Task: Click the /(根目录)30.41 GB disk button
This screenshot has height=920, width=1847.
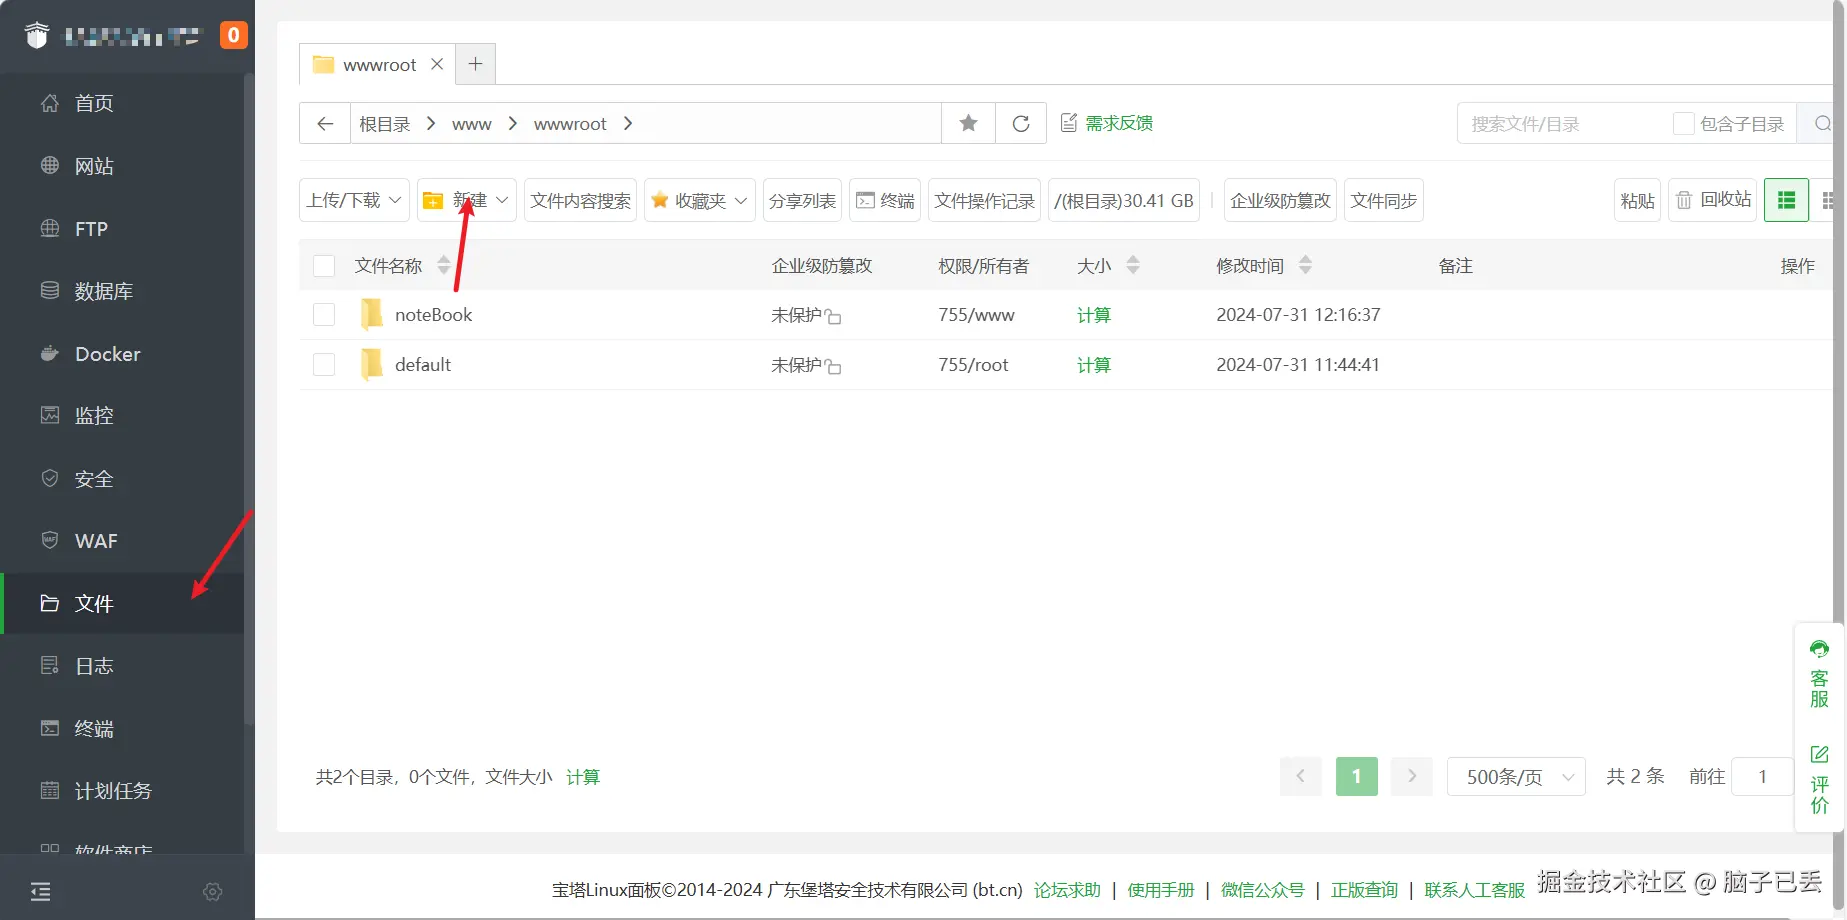Action: click(x=1123, y=200)
